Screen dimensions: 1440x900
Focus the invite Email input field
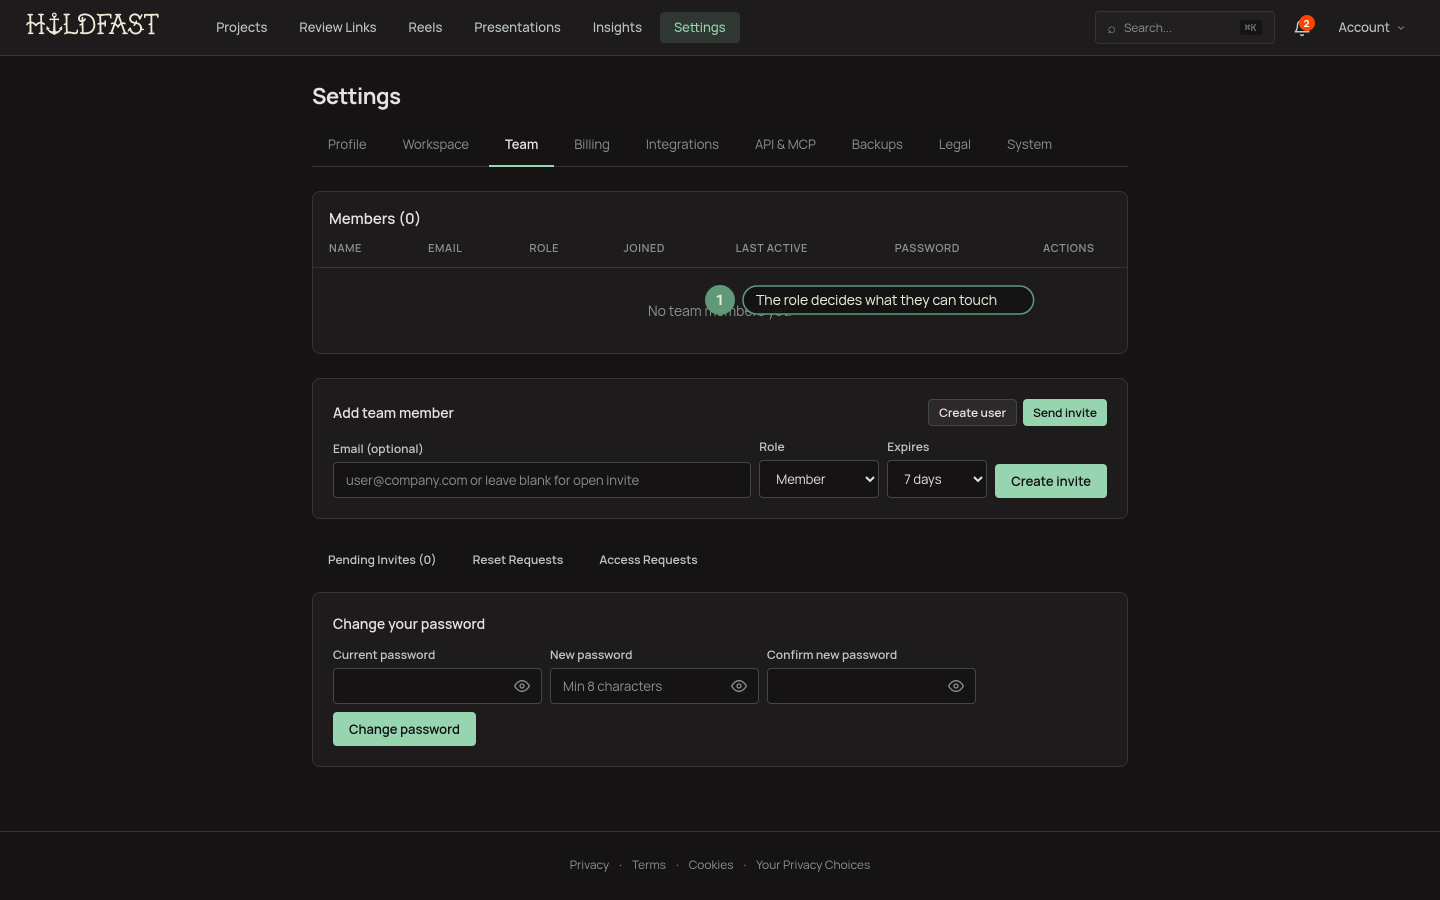pyautogui.click(x=542, y=480)
